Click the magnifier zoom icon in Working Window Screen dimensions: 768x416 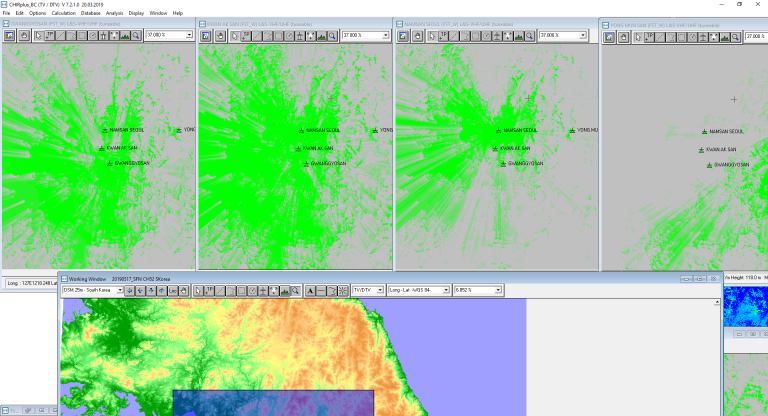(x=297, y=290)
